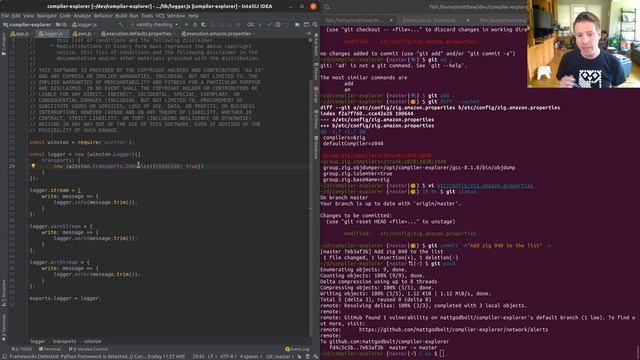Click the 'logger' structural breadcrumb at editor bottom

pos(38,341)
